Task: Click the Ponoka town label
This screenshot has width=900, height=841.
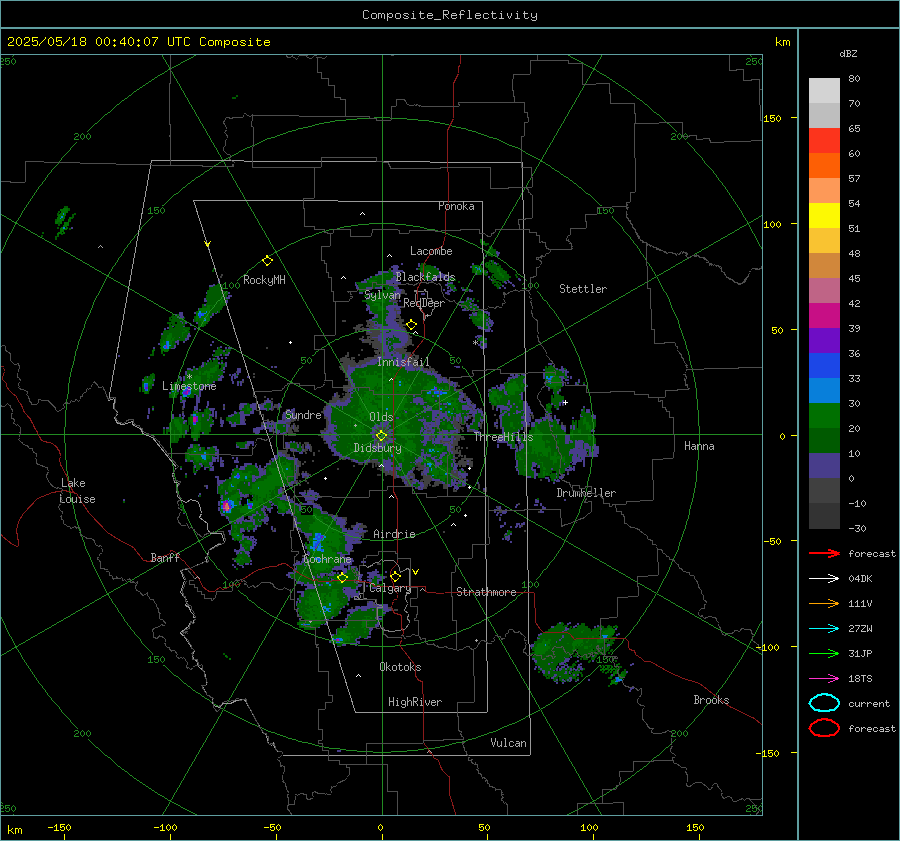Action: tap(456, 206)
